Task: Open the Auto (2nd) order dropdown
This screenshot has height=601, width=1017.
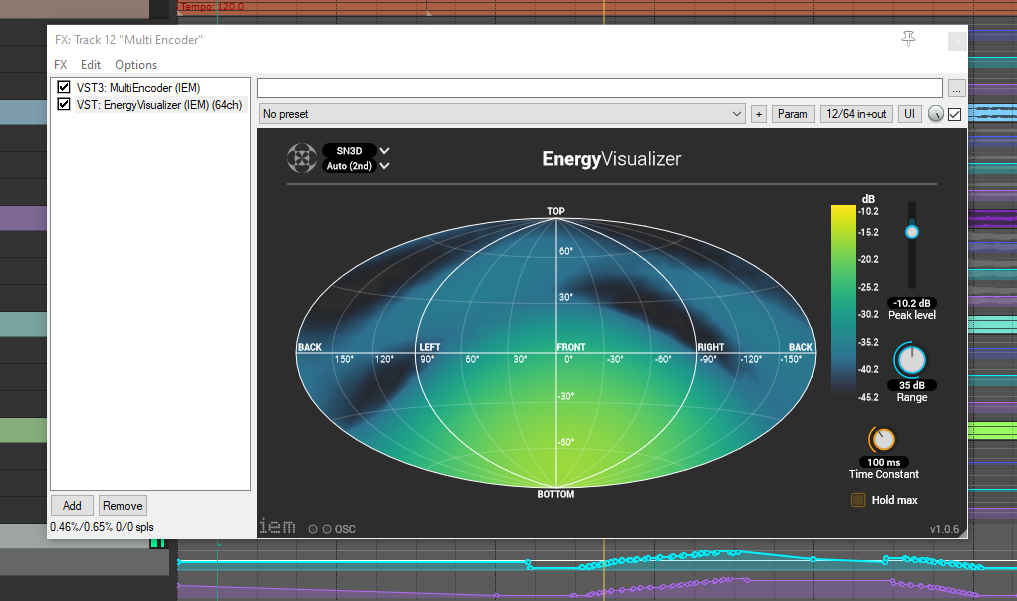Action: coord(355,166)
